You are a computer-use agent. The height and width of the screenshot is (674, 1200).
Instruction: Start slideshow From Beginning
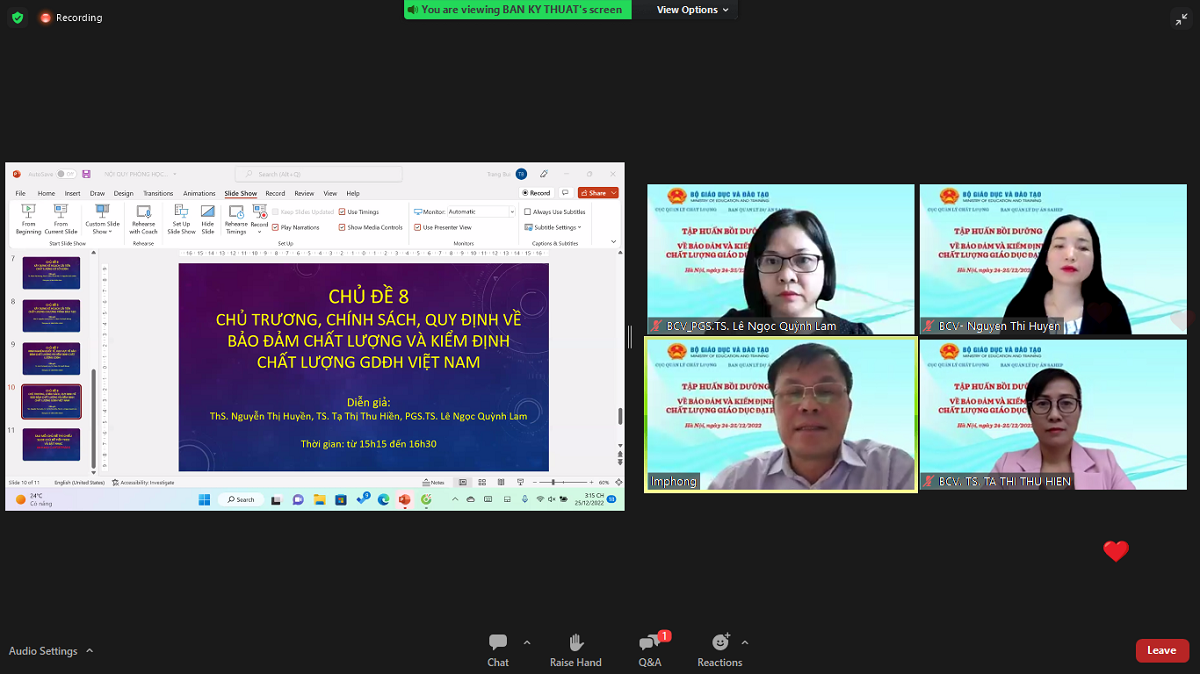pos(28,218)
